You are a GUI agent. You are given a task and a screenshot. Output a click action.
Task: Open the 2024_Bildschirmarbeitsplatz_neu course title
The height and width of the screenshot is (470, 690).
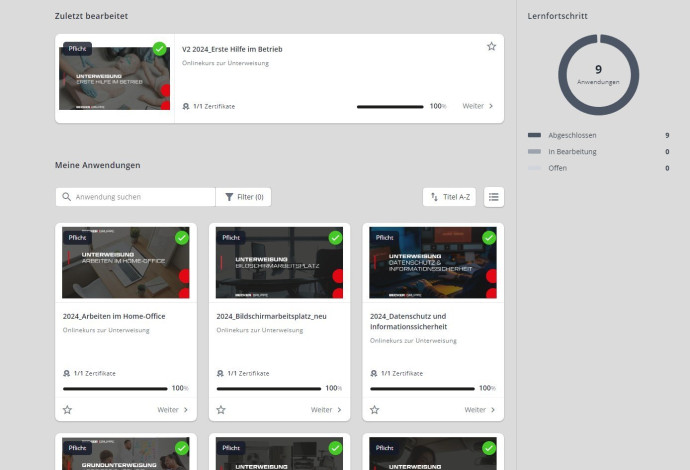click(271, 316)
